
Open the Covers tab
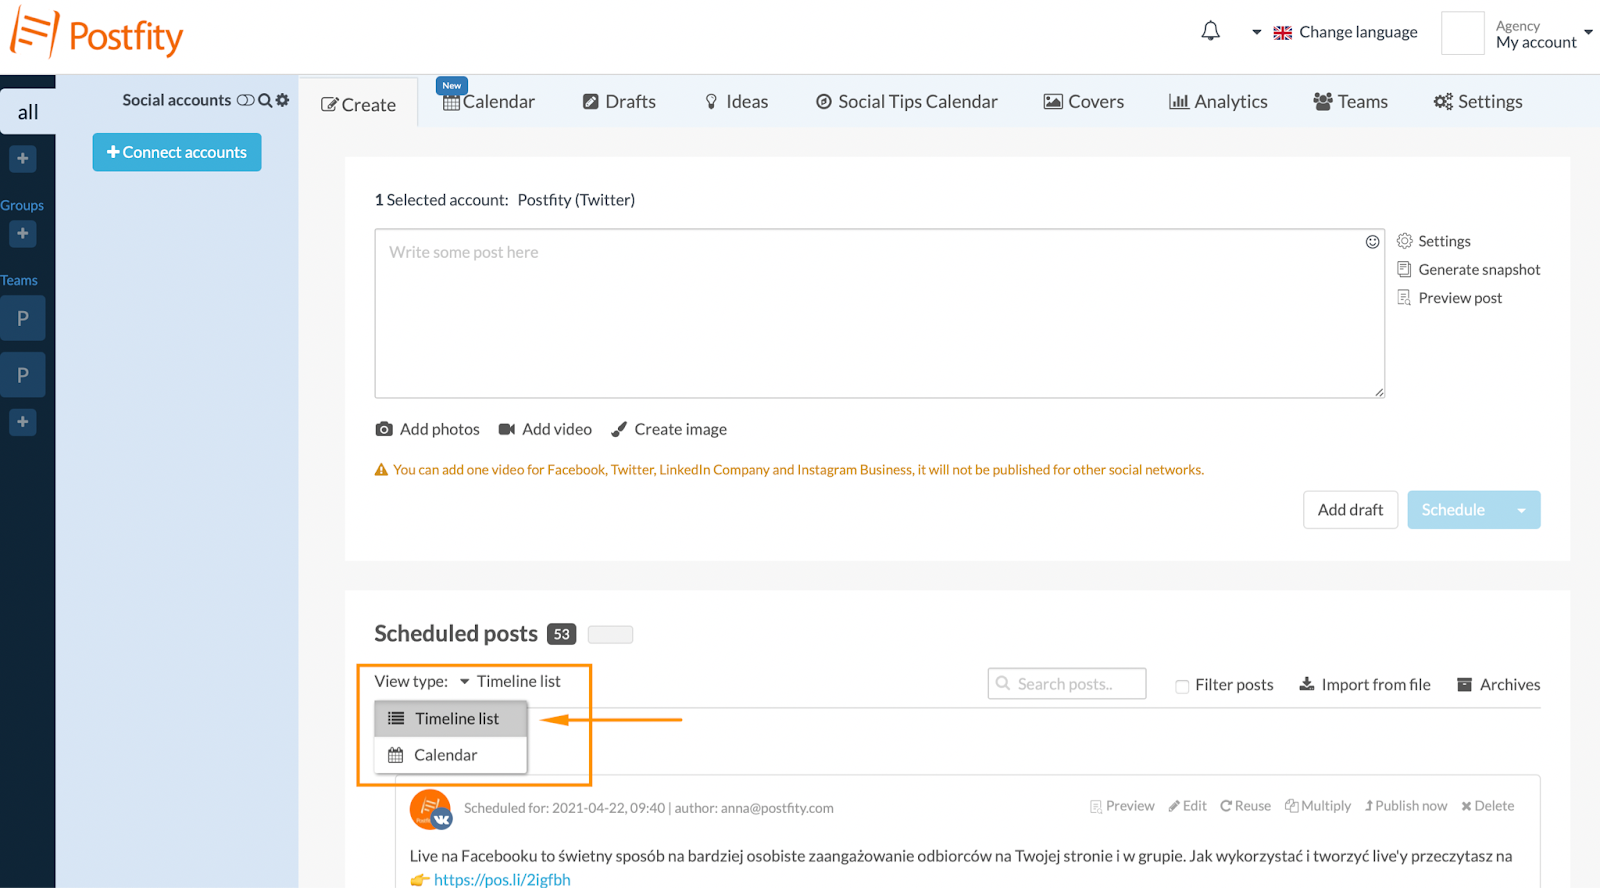pos(1083,101)
